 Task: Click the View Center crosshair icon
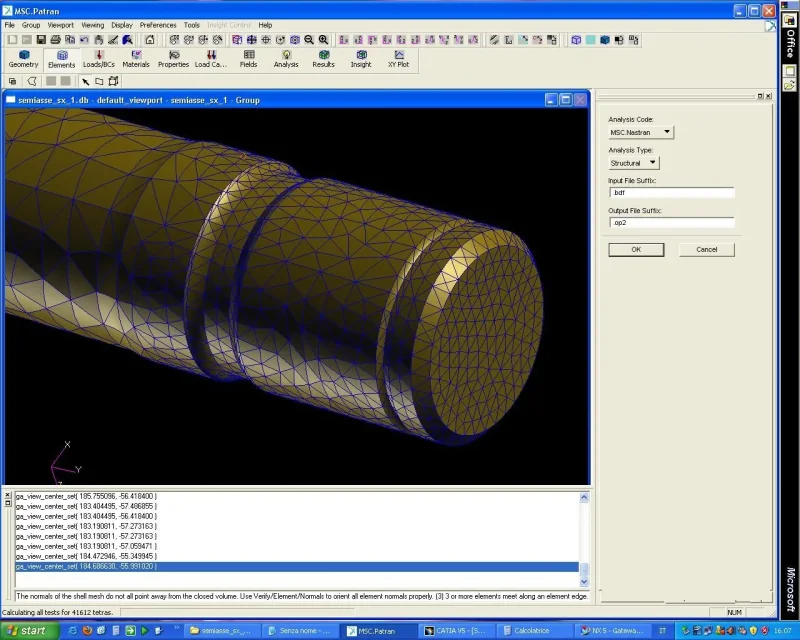click(266, 40)
